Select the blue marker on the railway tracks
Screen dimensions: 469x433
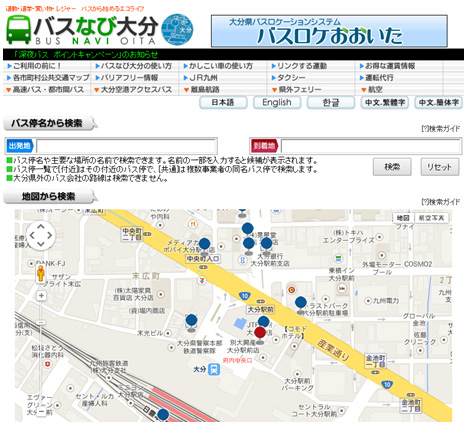coord(163,415)
